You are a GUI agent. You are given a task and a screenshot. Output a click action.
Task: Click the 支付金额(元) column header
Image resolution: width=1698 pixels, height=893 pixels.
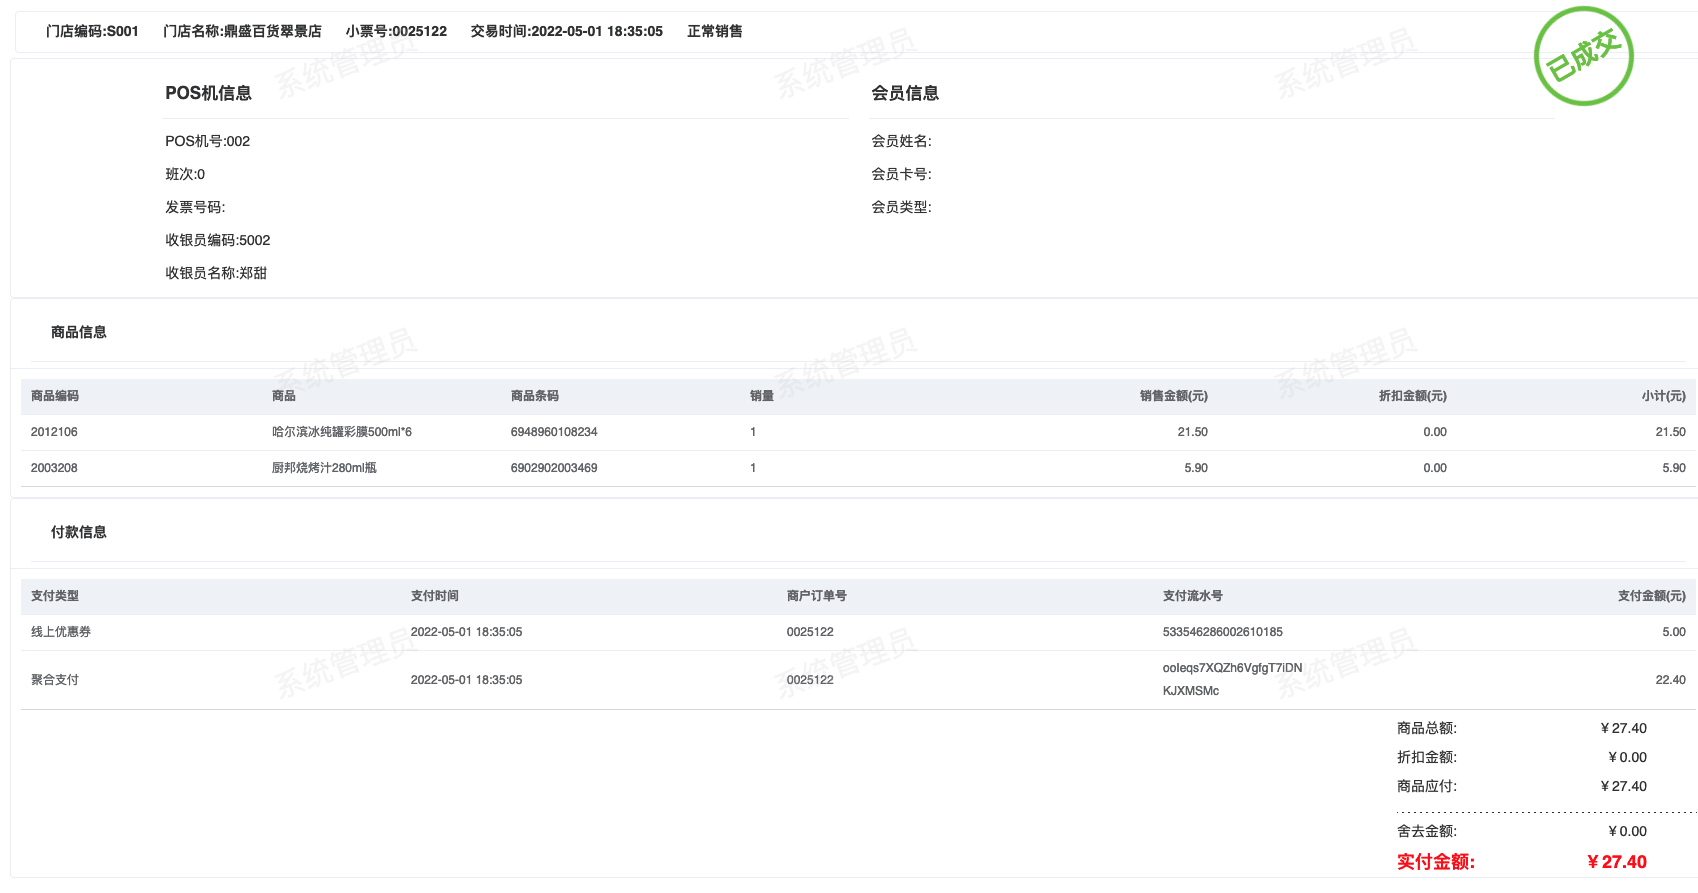[1652, 596]
